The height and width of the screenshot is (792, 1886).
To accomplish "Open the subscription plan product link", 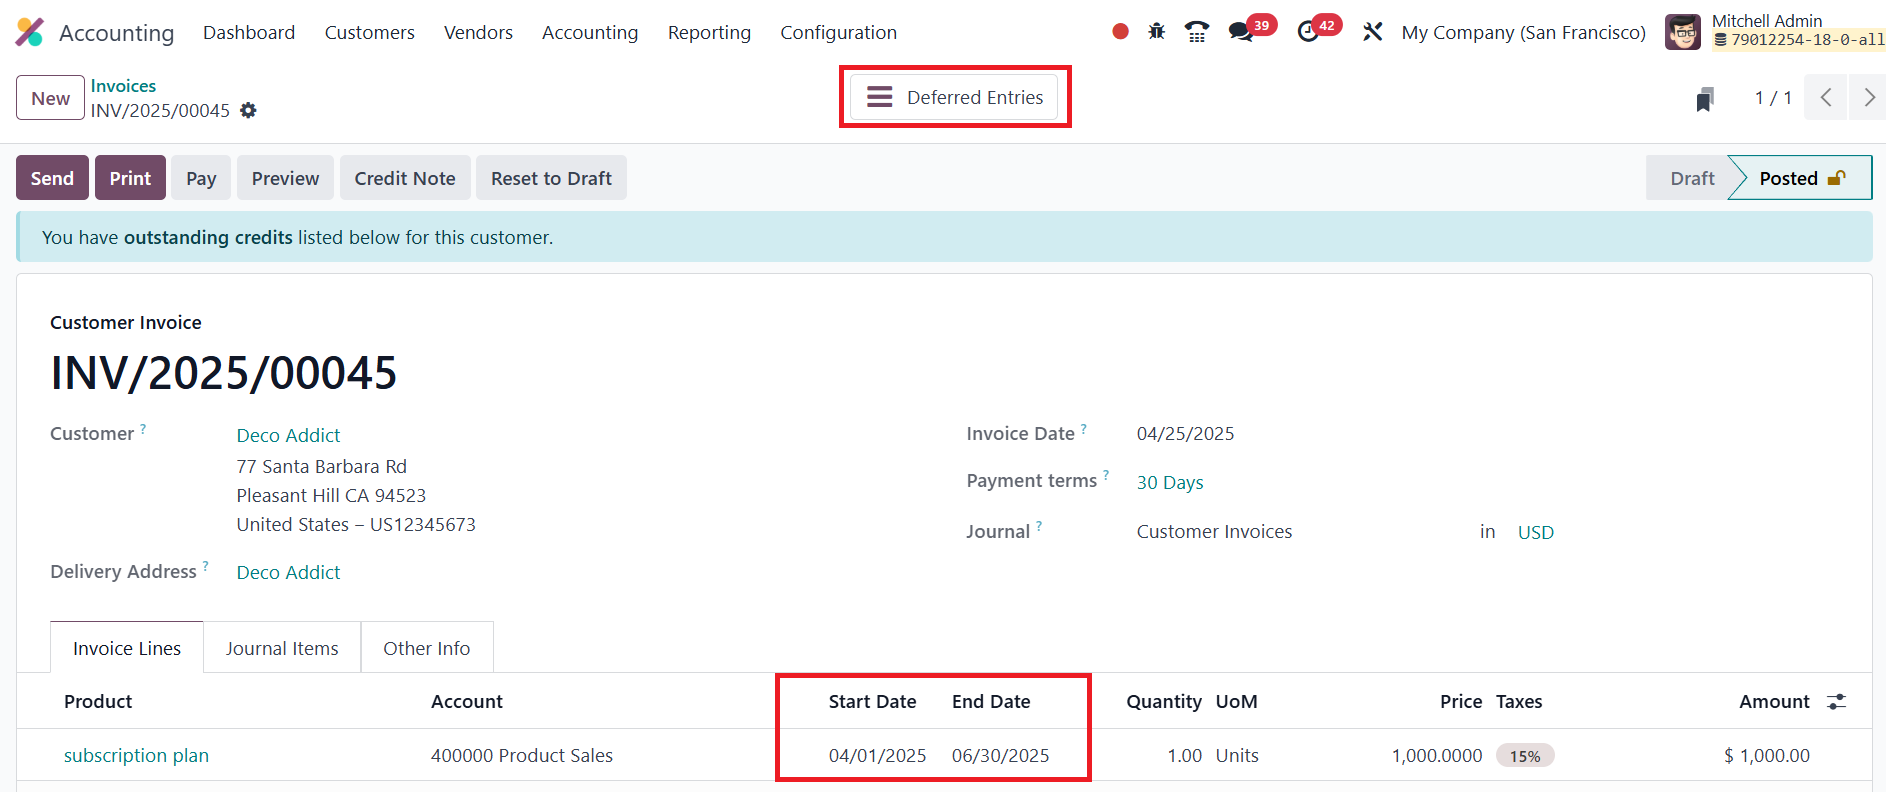I will (x=136, y=755).
